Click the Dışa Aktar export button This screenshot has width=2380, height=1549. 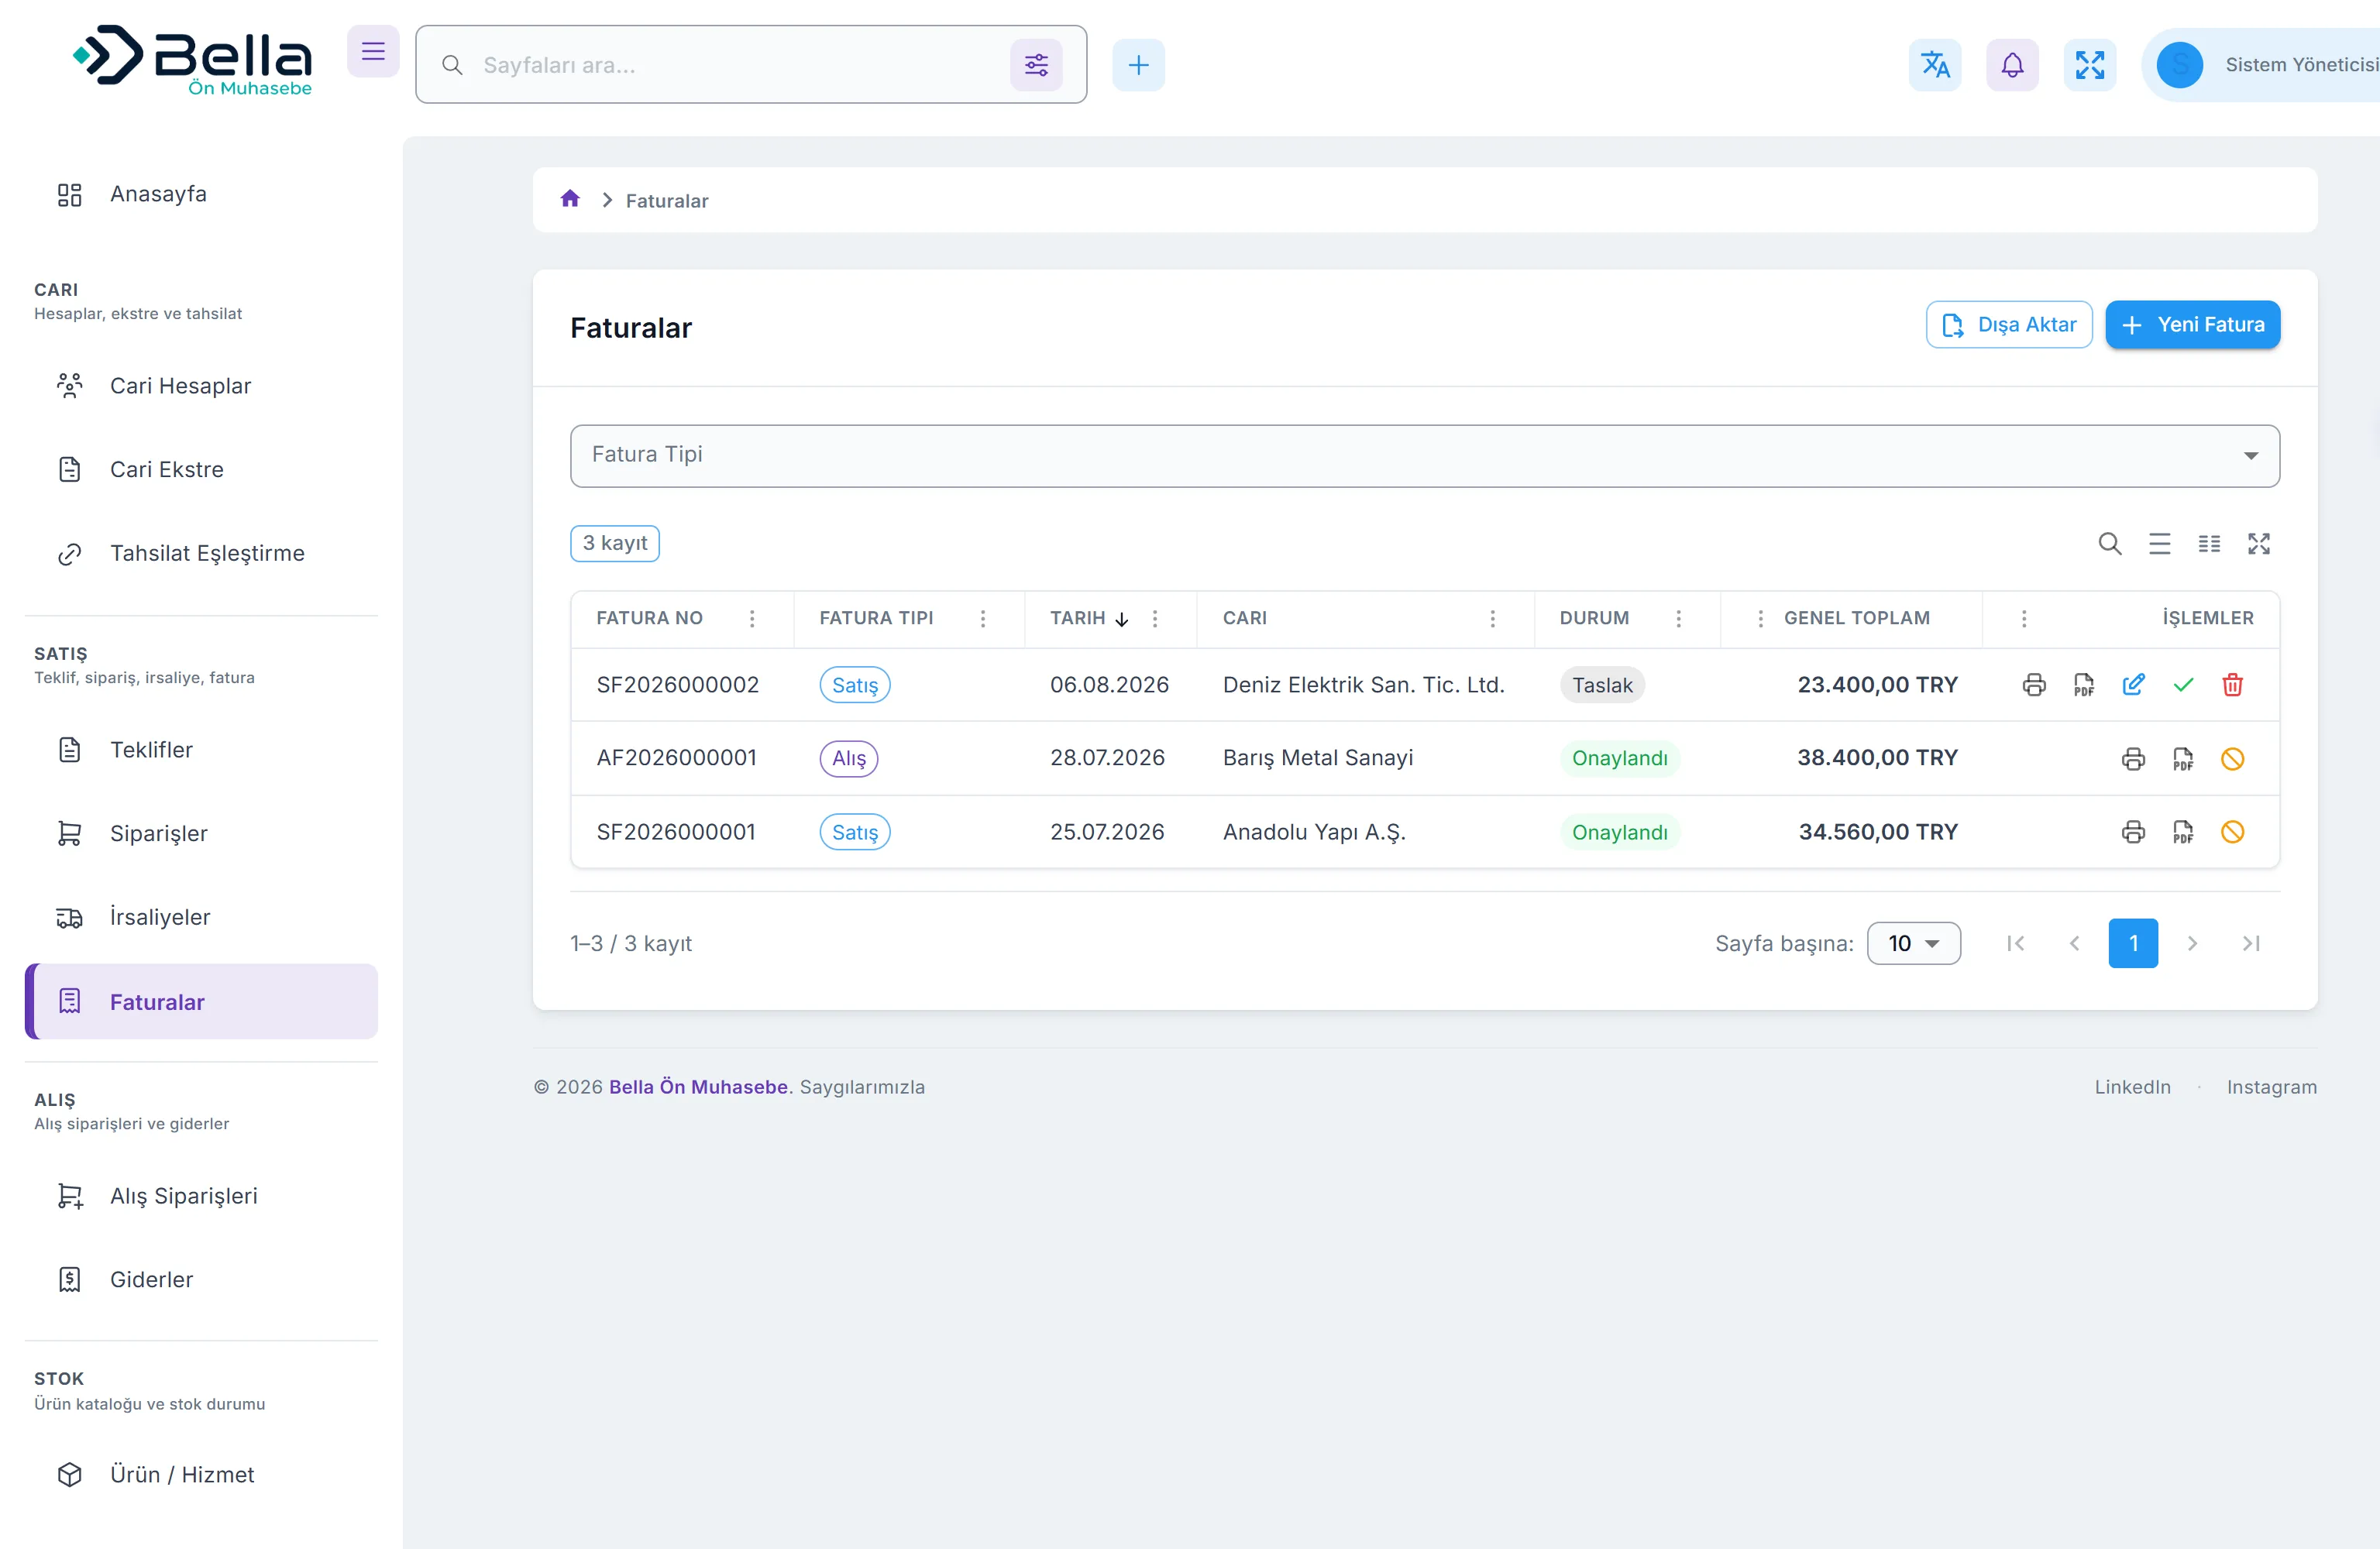point(2008,325)
